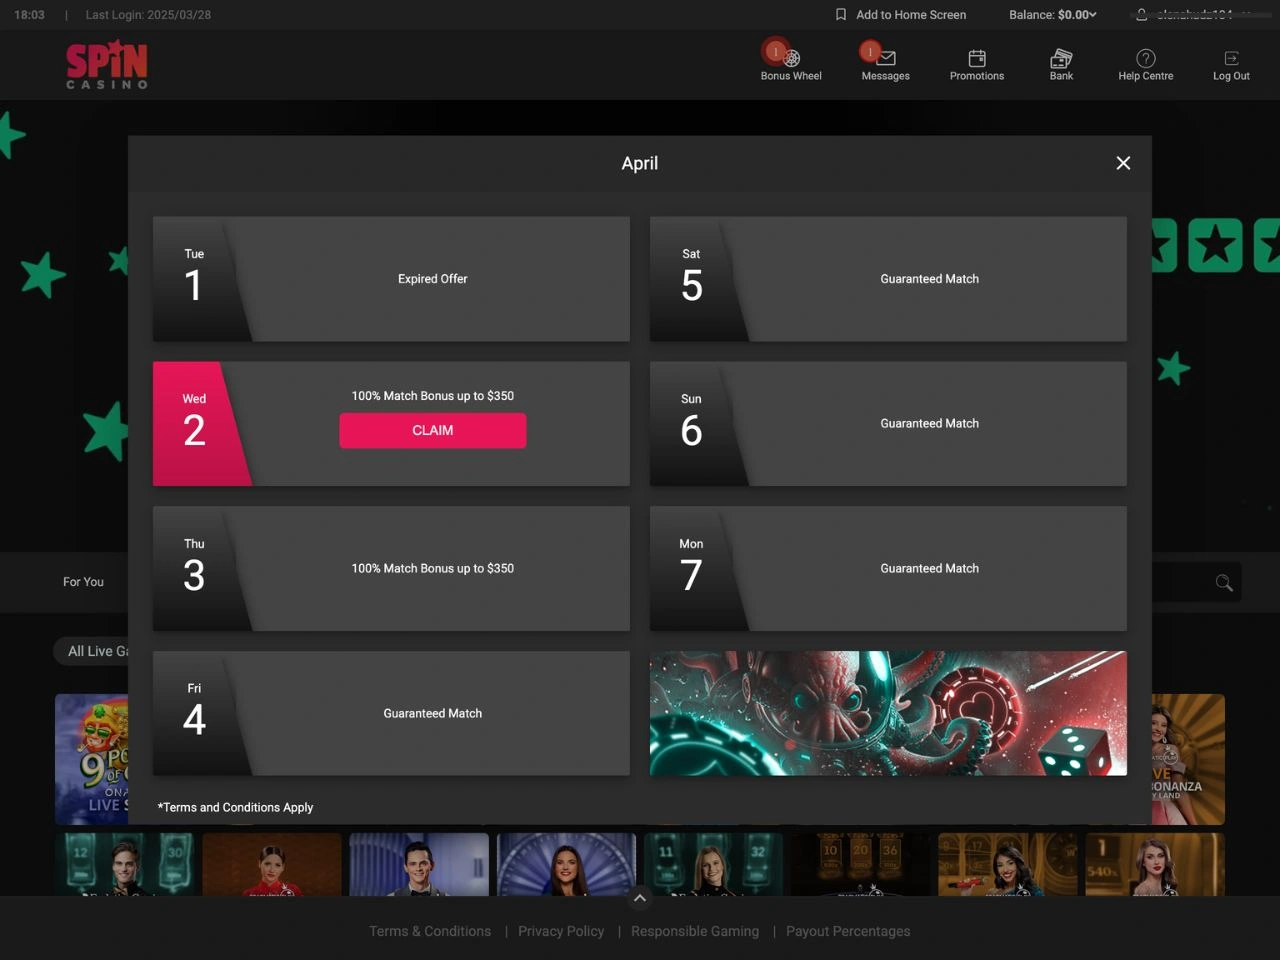Screen dimensions: 1280x960
Task: Click the scroll-up chevron above footer
Action: [640, 898]
